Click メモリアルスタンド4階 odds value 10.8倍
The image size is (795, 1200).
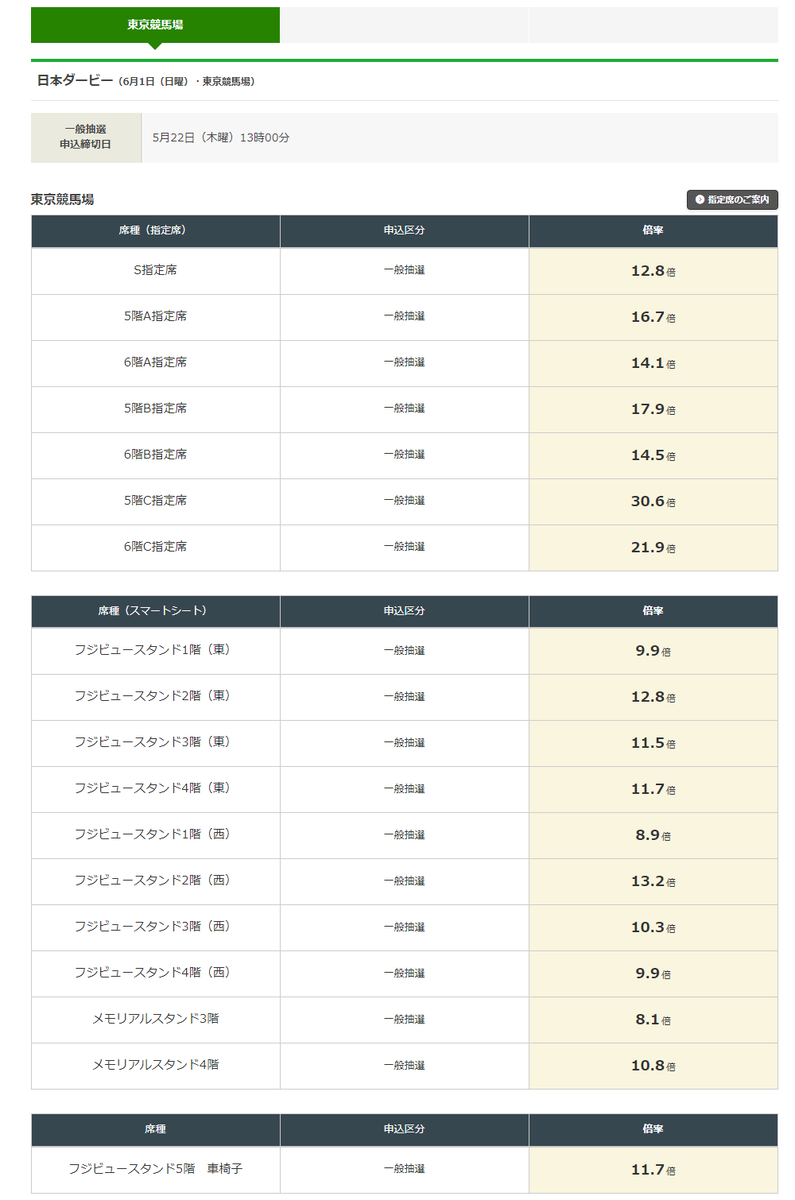pyautogui.click(x=653, y=1065)
